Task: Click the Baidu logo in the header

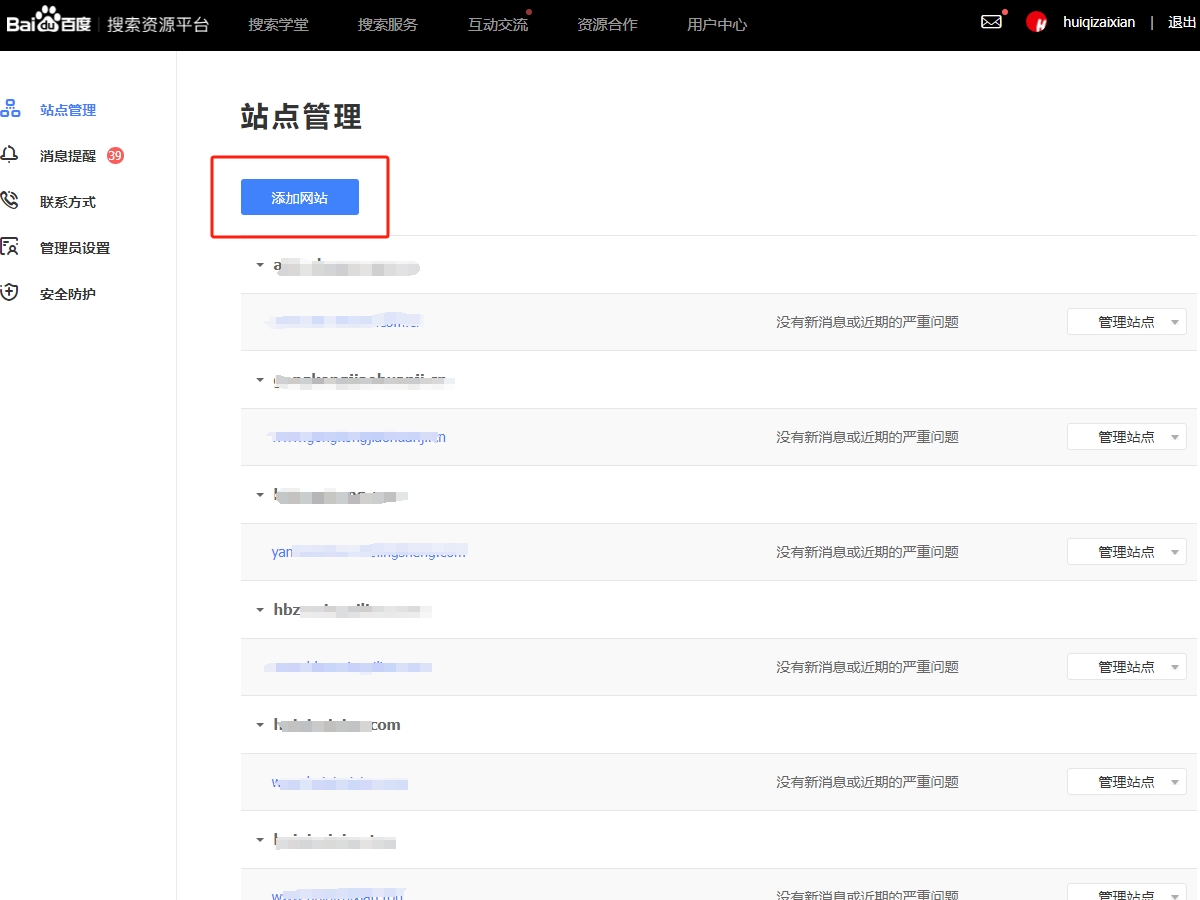Action: [48, 22]
